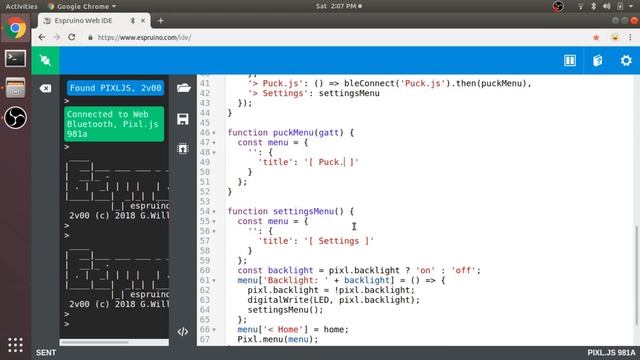The height and width of the screenshot is (360, 640).
Task: Show applications grid in dock
Action: (x=16, y=345)
